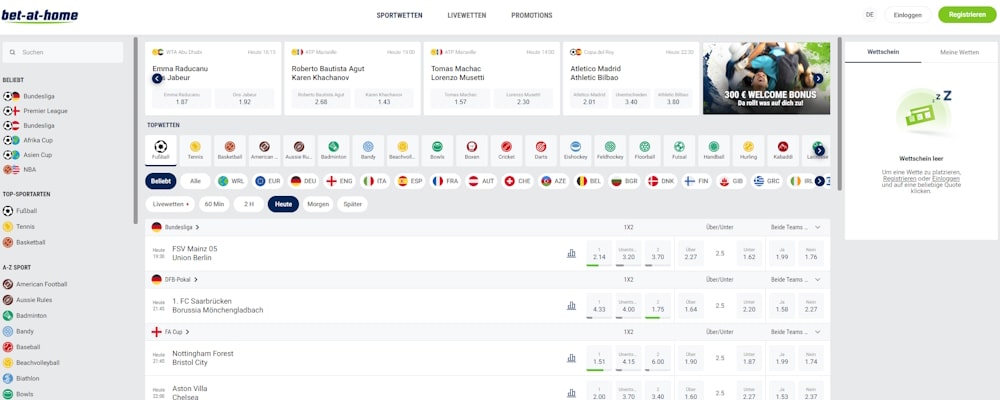Select the Fußball sport tile
Image resolution: width=1000 pixels, height=400 pixels.
(x=161, y=151)
